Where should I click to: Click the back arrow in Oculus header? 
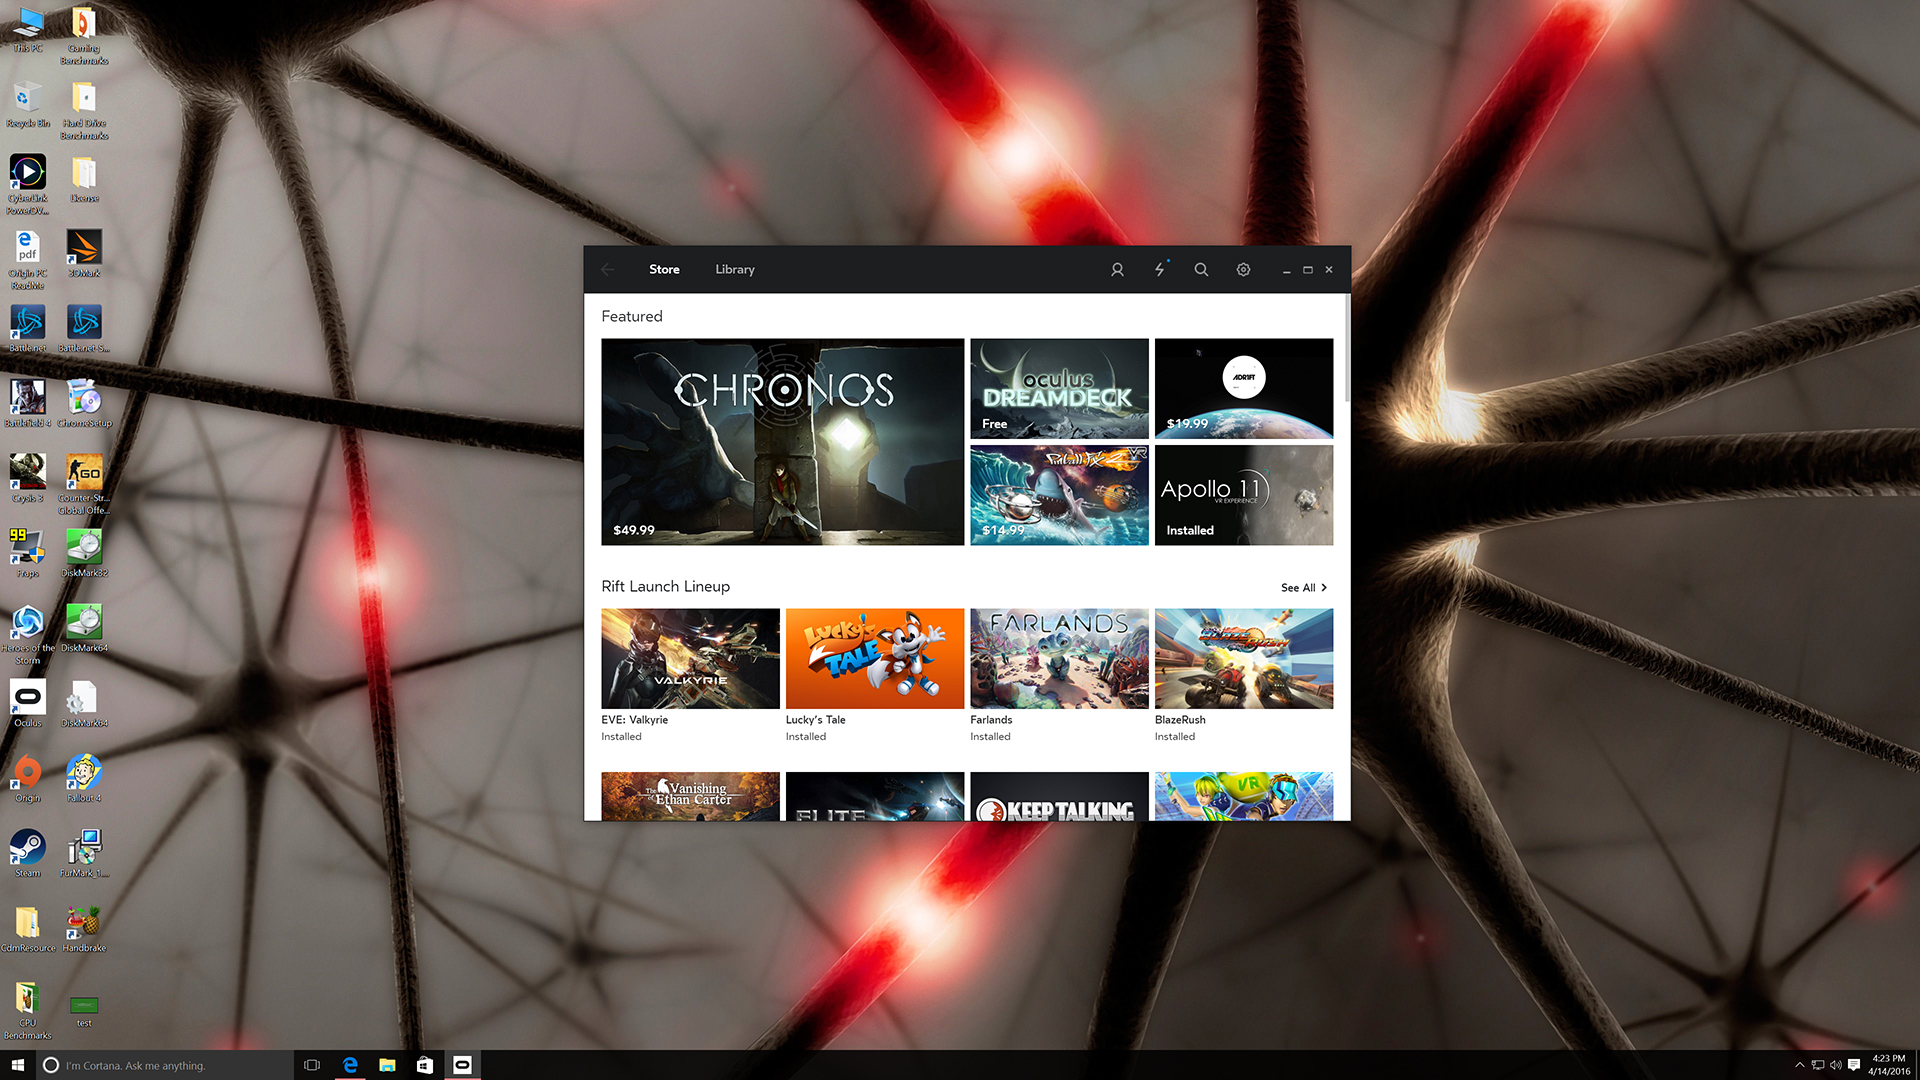click(x=607, y=269)
